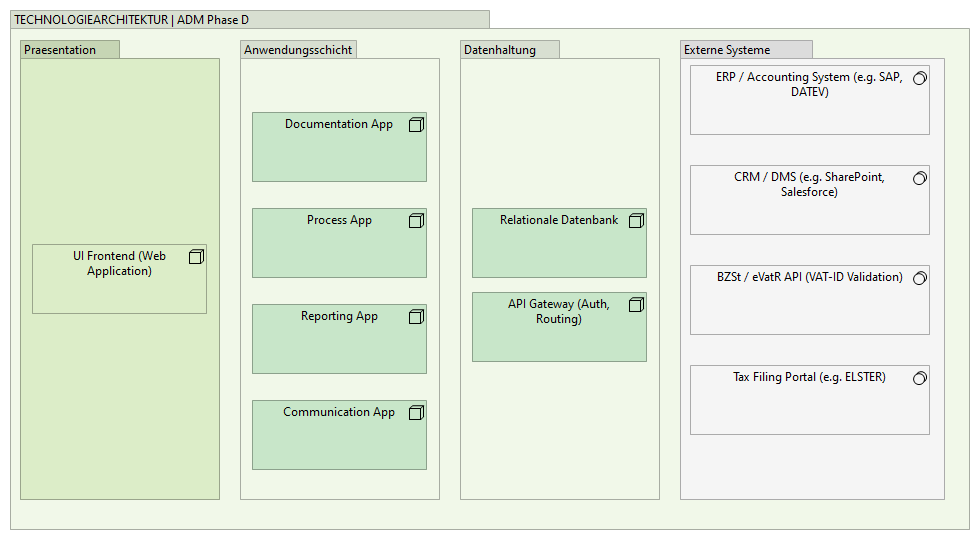
Task: Click the component icon on Relationale Datenbank
Action: point(636,221)
